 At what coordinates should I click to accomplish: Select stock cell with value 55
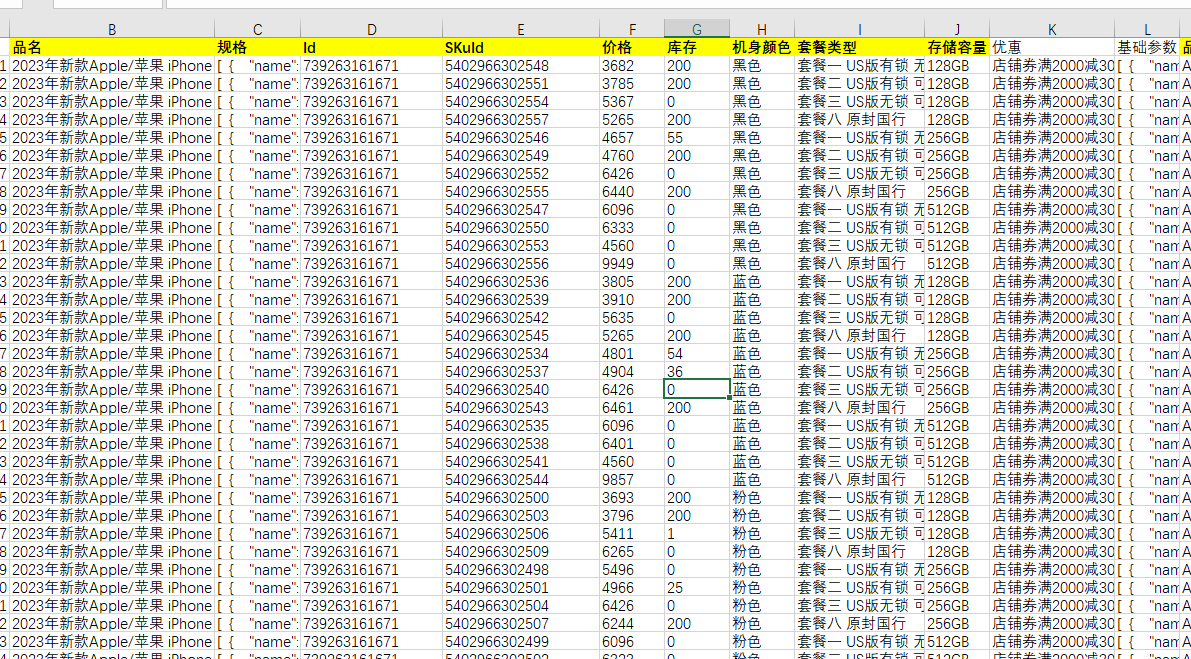pos(697,137)
